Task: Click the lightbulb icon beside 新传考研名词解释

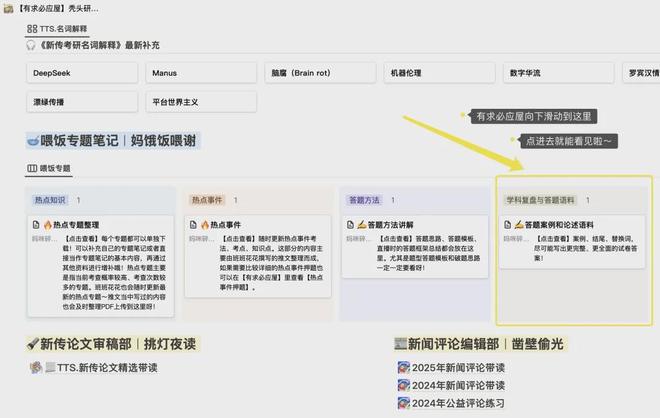Action: (x=31, y=45)
